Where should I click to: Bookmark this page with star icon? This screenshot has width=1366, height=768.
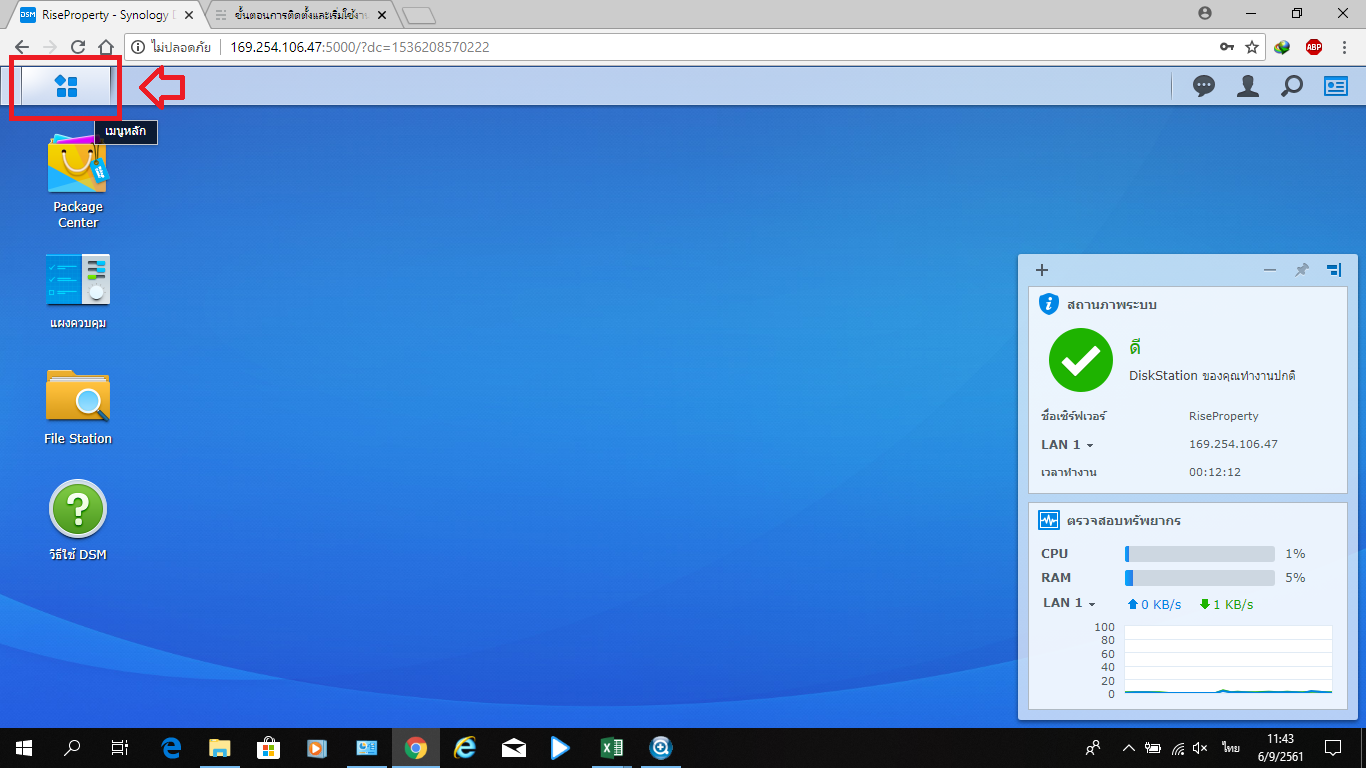point(1251,47)
